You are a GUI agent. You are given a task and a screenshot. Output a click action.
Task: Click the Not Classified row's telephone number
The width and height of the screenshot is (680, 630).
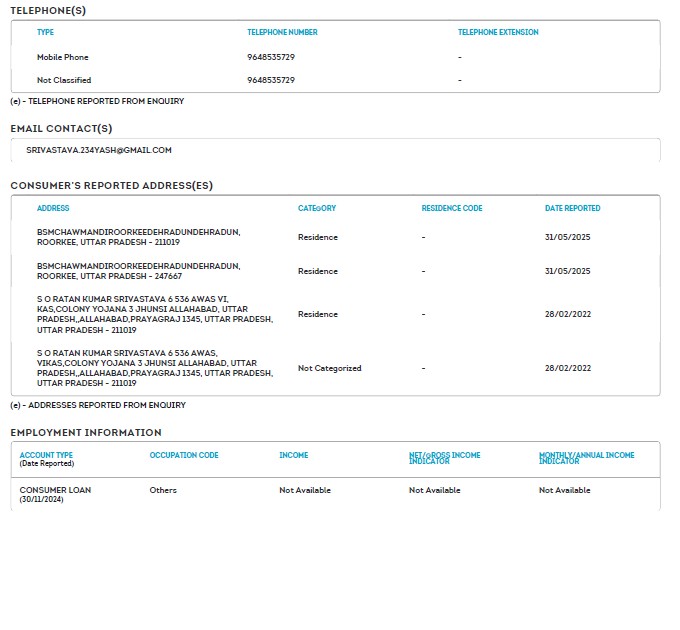pos(271,80)
